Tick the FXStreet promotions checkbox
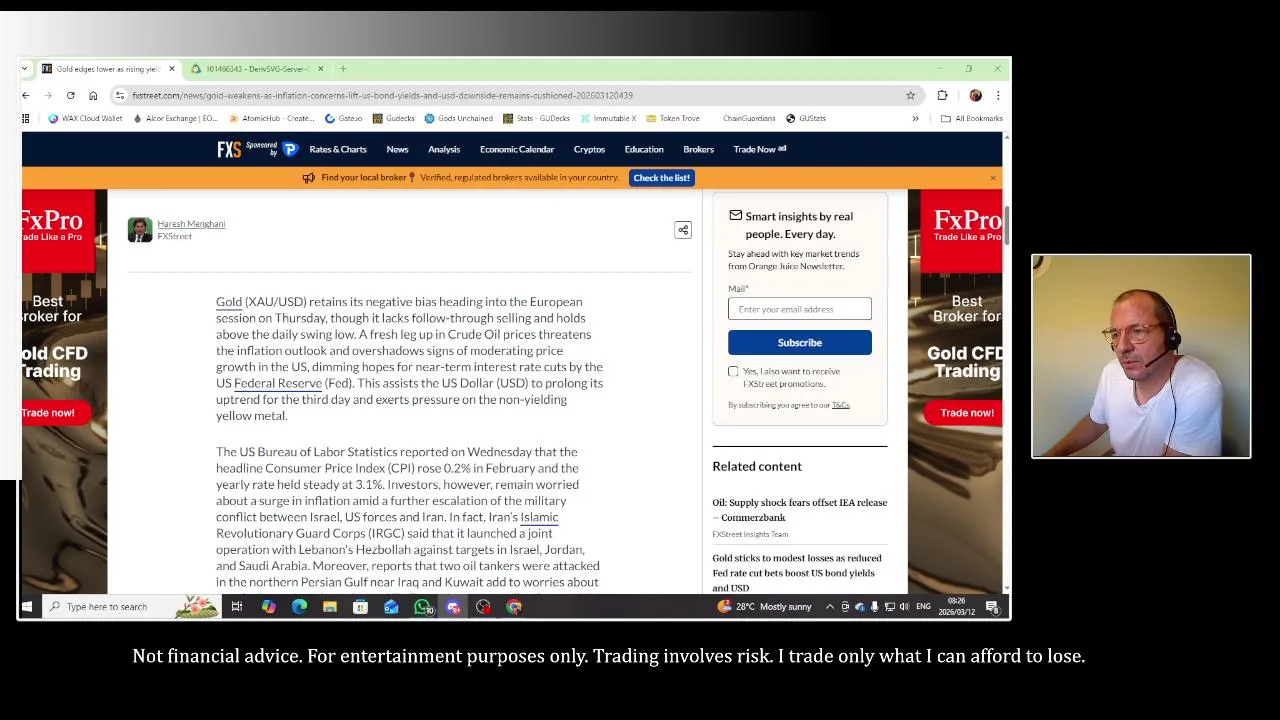Screen dimensions: 1280x720 [x=733, y=371]
